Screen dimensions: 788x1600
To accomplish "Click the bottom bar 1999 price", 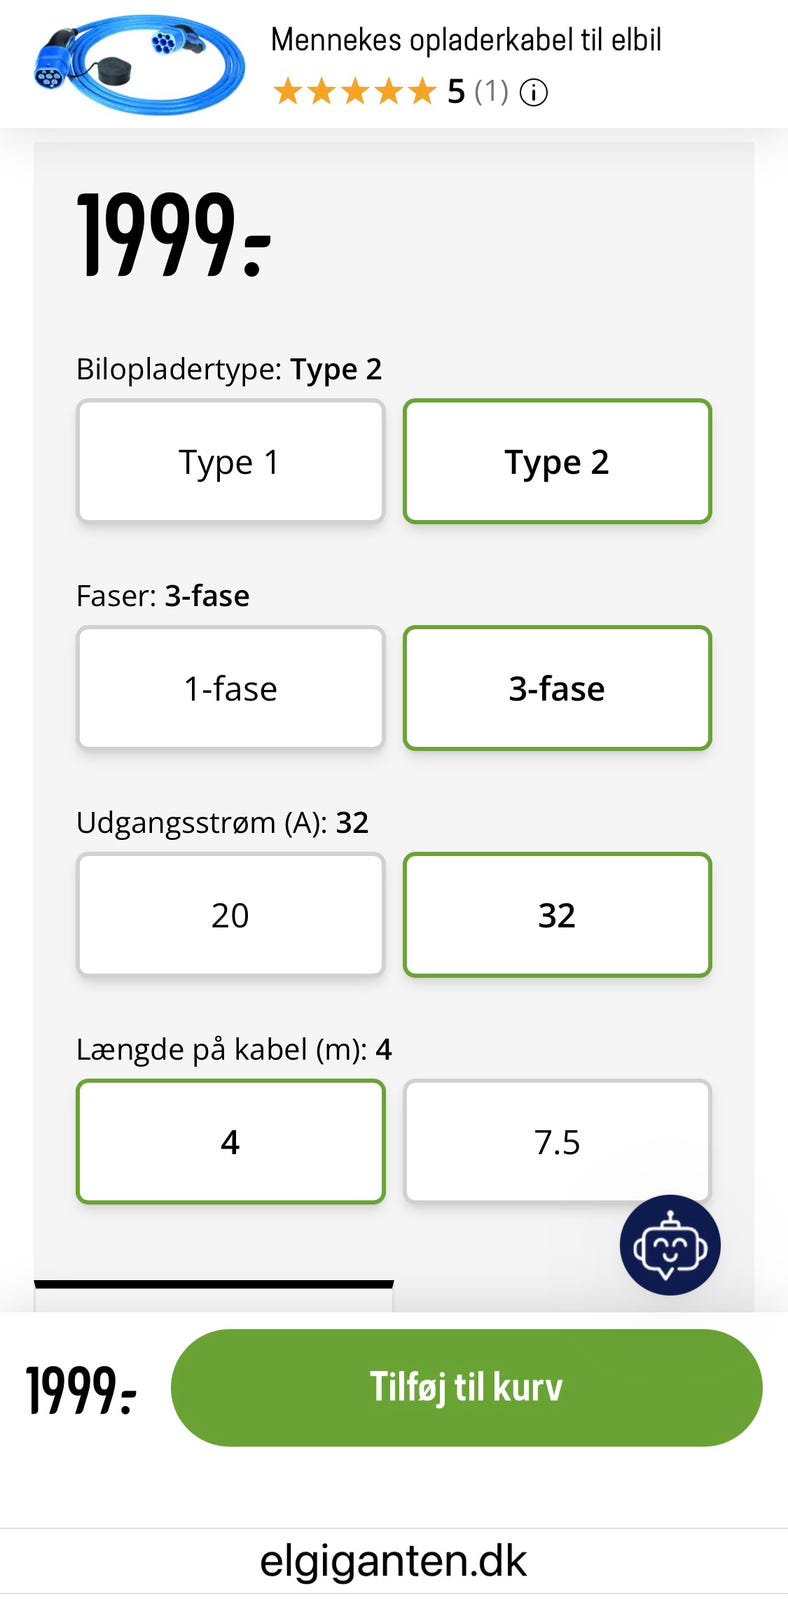I will pos(81,1391).
